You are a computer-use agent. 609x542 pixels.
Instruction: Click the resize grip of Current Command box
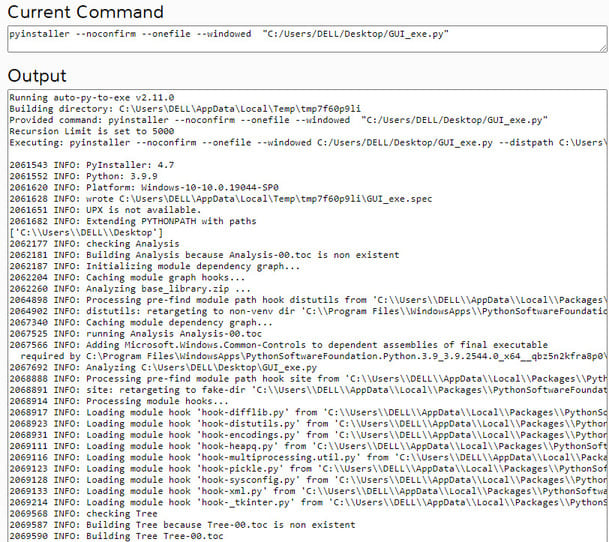(x=603, y=48)
